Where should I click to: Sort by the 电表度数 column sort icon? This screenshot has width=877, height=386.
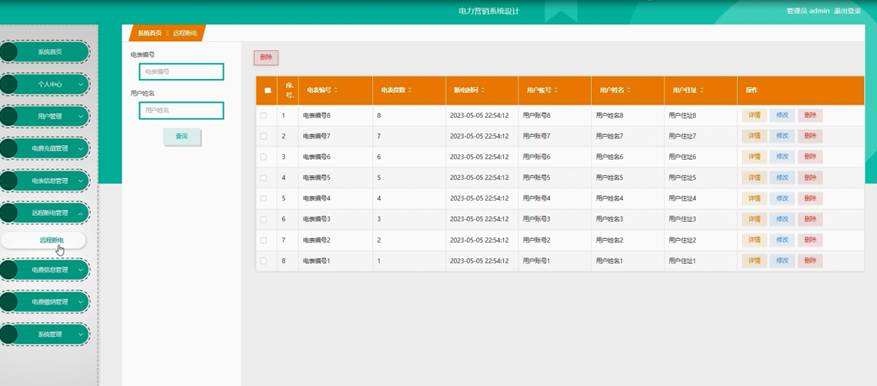[409, 91]
